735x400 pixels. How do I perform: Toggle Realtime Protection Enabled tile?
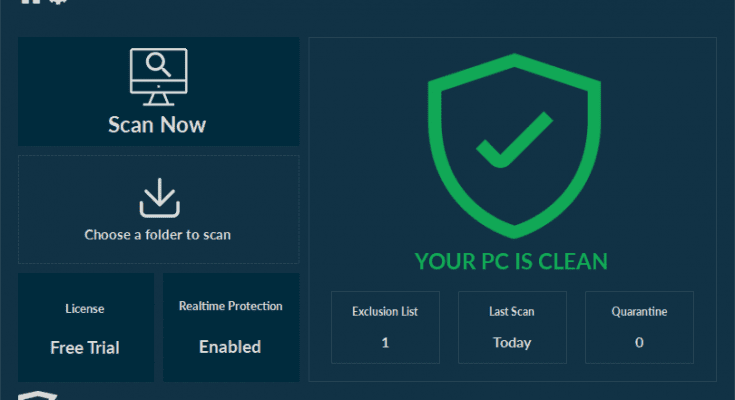point(230,327)
